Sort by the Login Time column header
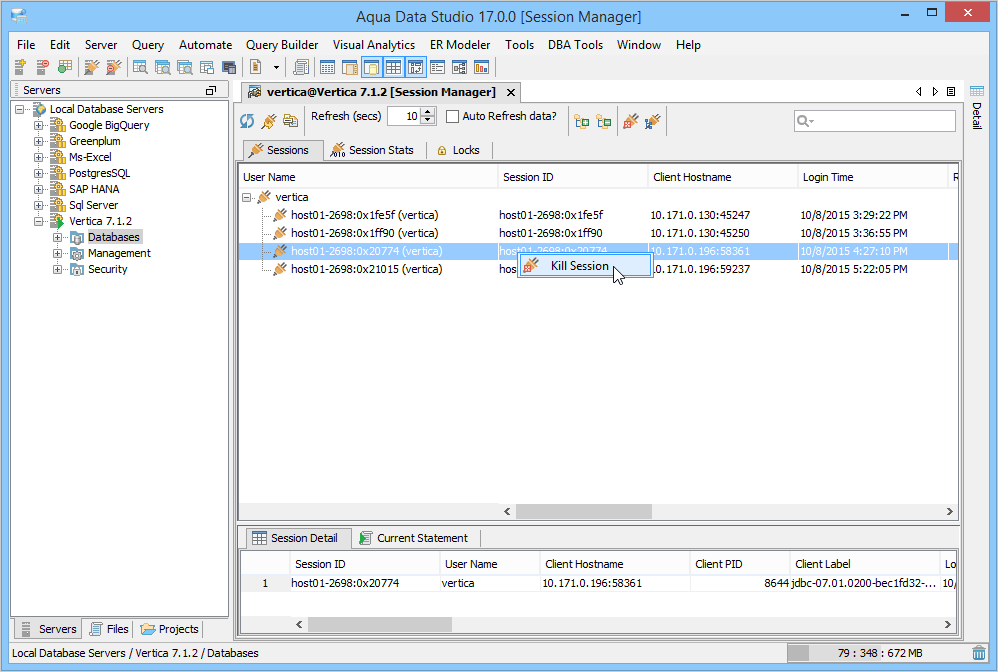Viewport: 998px width, 672px height. pos(873,177)
